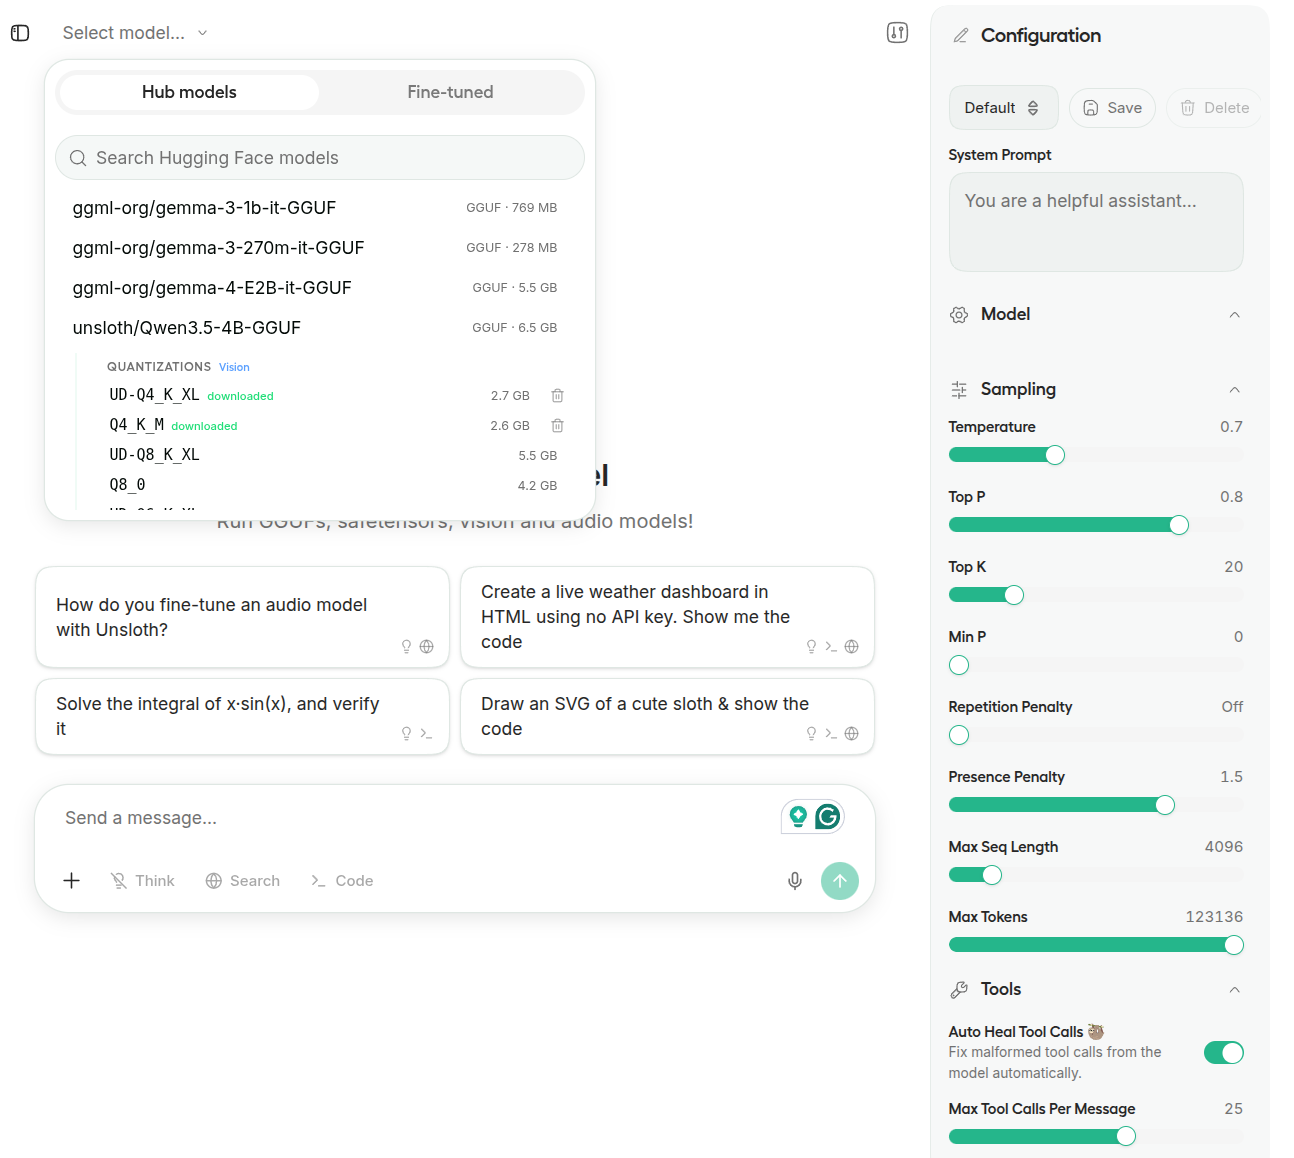Click the lightbulb icon on the audio model card
Viewport: 1294px width, 1158px height.
(406, 647)
